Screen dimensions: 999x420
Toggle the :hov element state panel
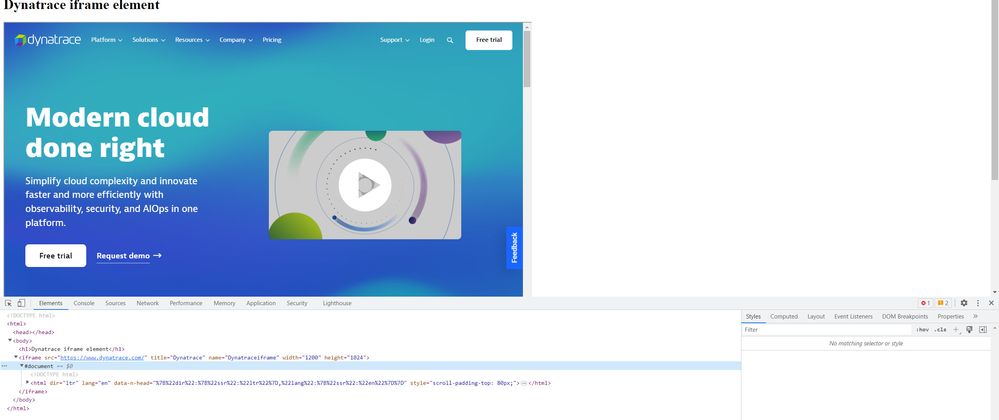922,329
